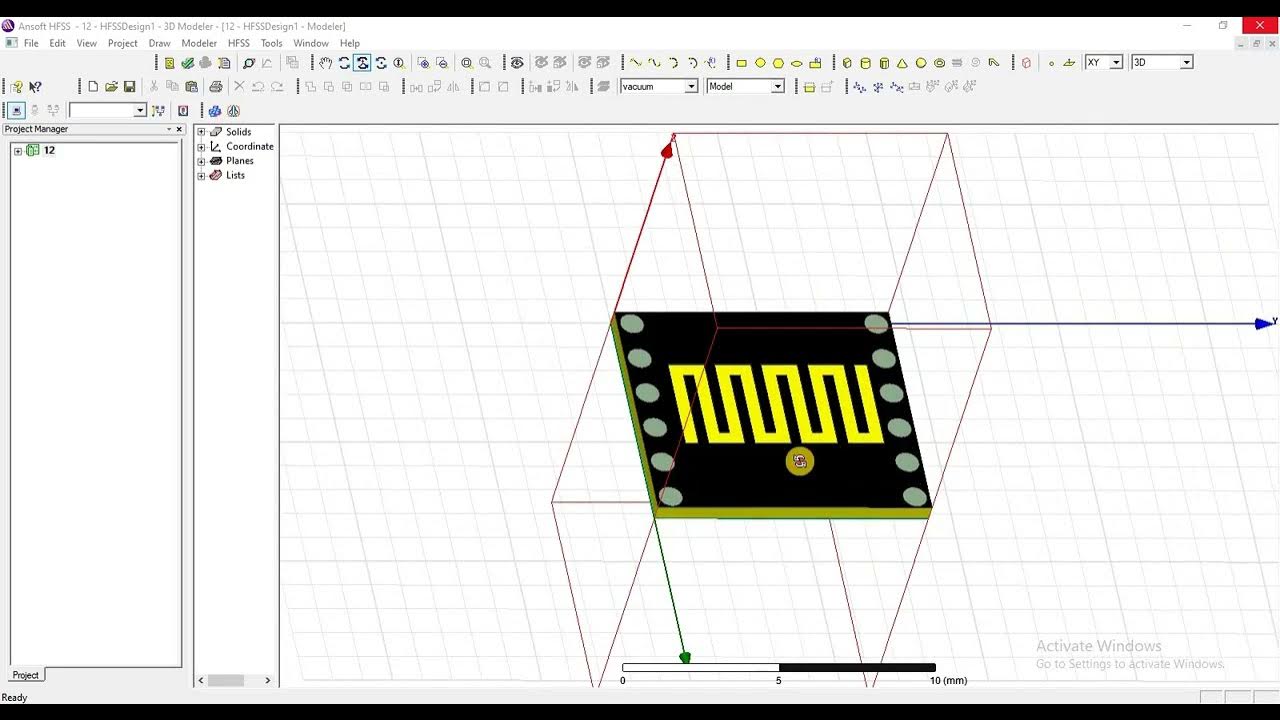The width and height of the screenshot is (1280, 720).
Task: Click the Validate checkmark icon
Action: coord(187,63)
